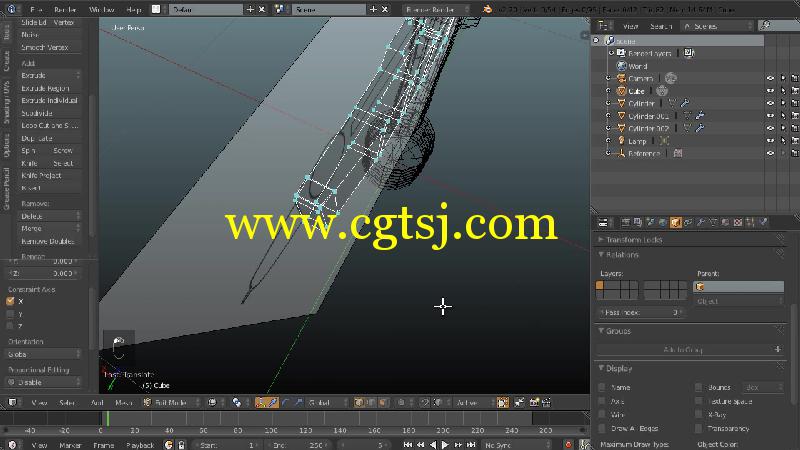Click the Lamp object icon in outliner
Screen dimensions: 800x450
(x=621, y=141)
